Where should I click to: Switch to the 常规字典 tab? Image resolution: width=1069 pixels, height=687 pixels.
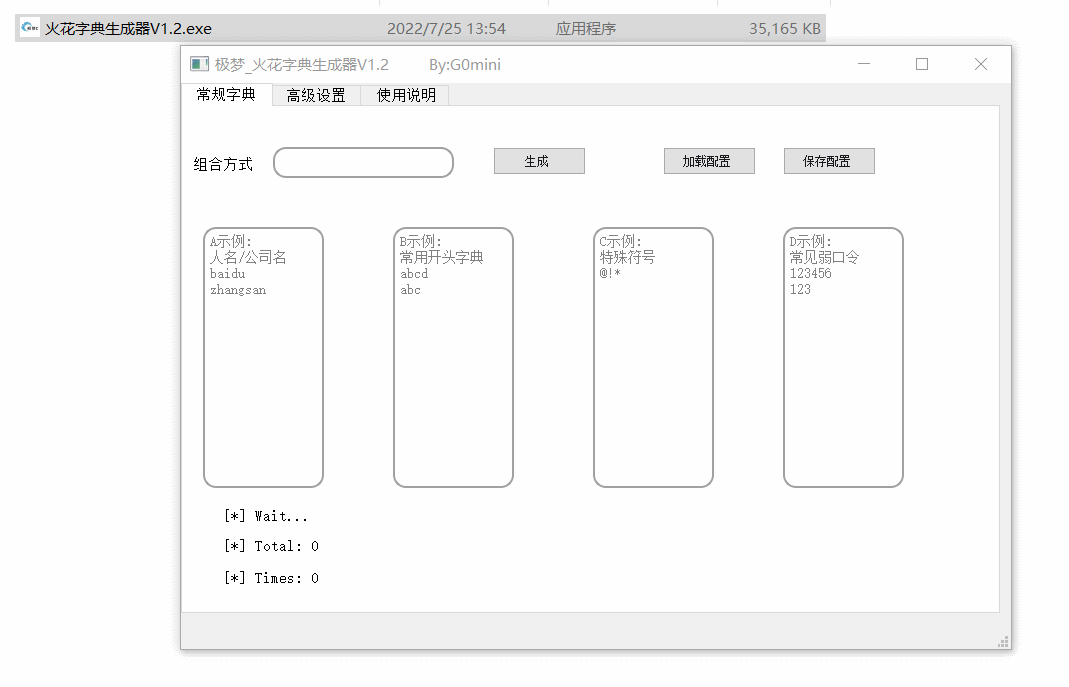(226, 95)
